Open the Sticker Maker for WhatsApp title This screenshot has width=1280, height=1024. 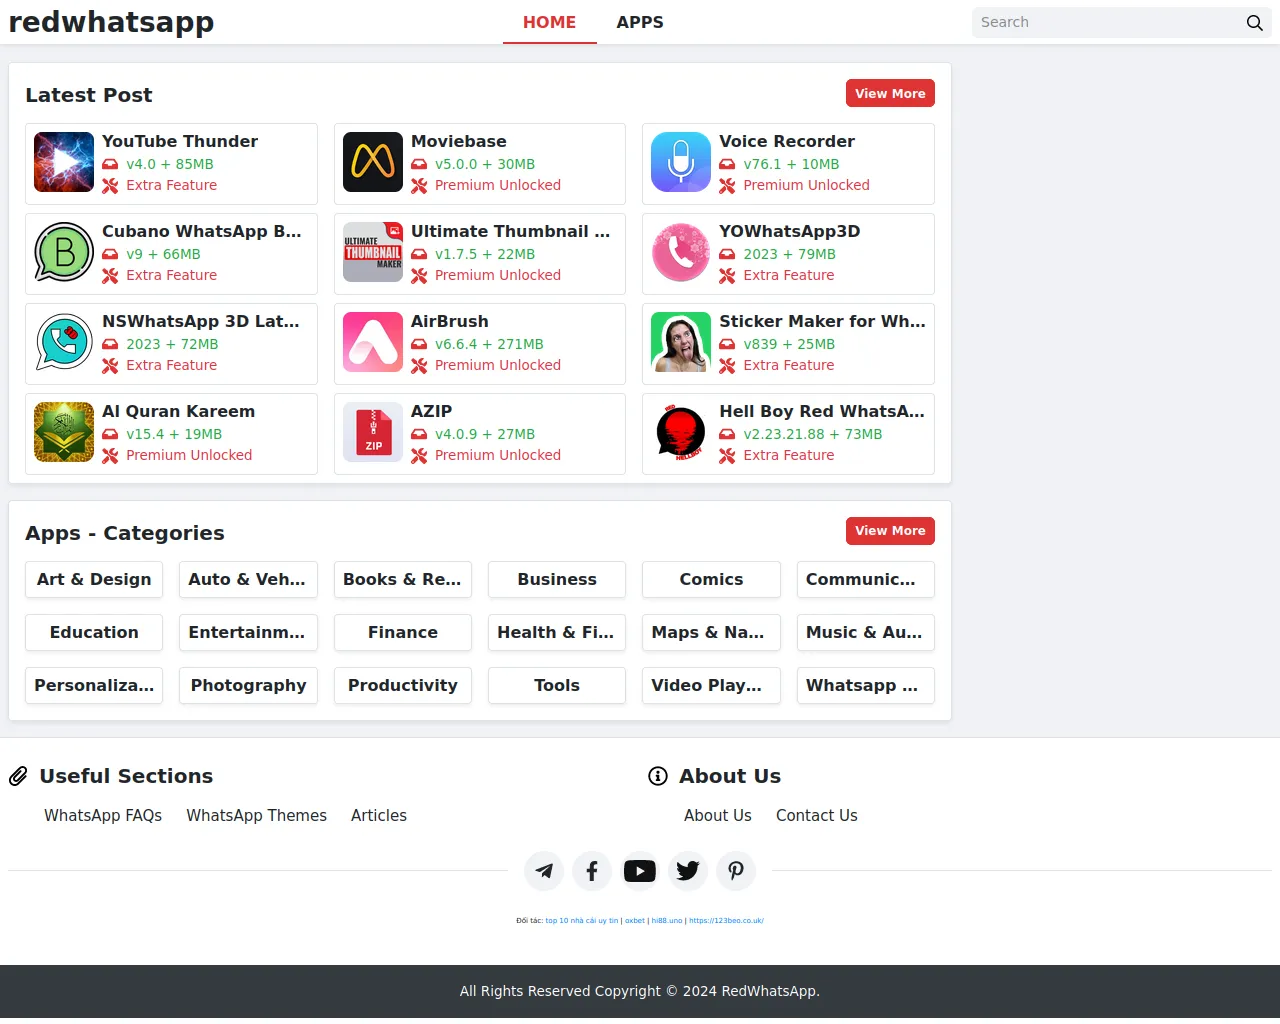tap(822, 322)
